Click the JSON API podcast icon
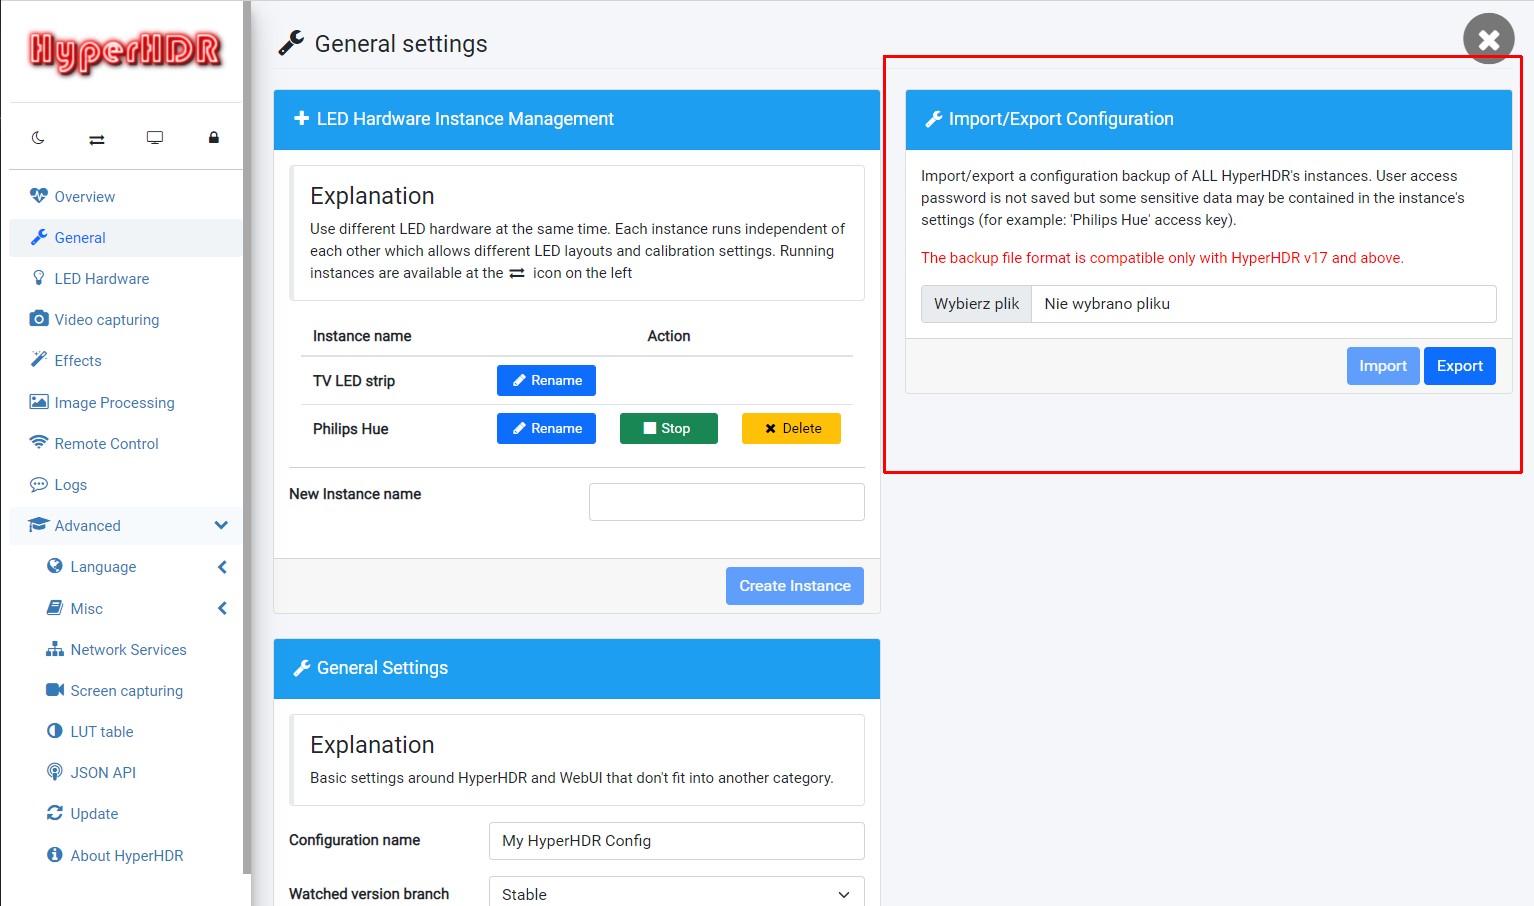 55,772
